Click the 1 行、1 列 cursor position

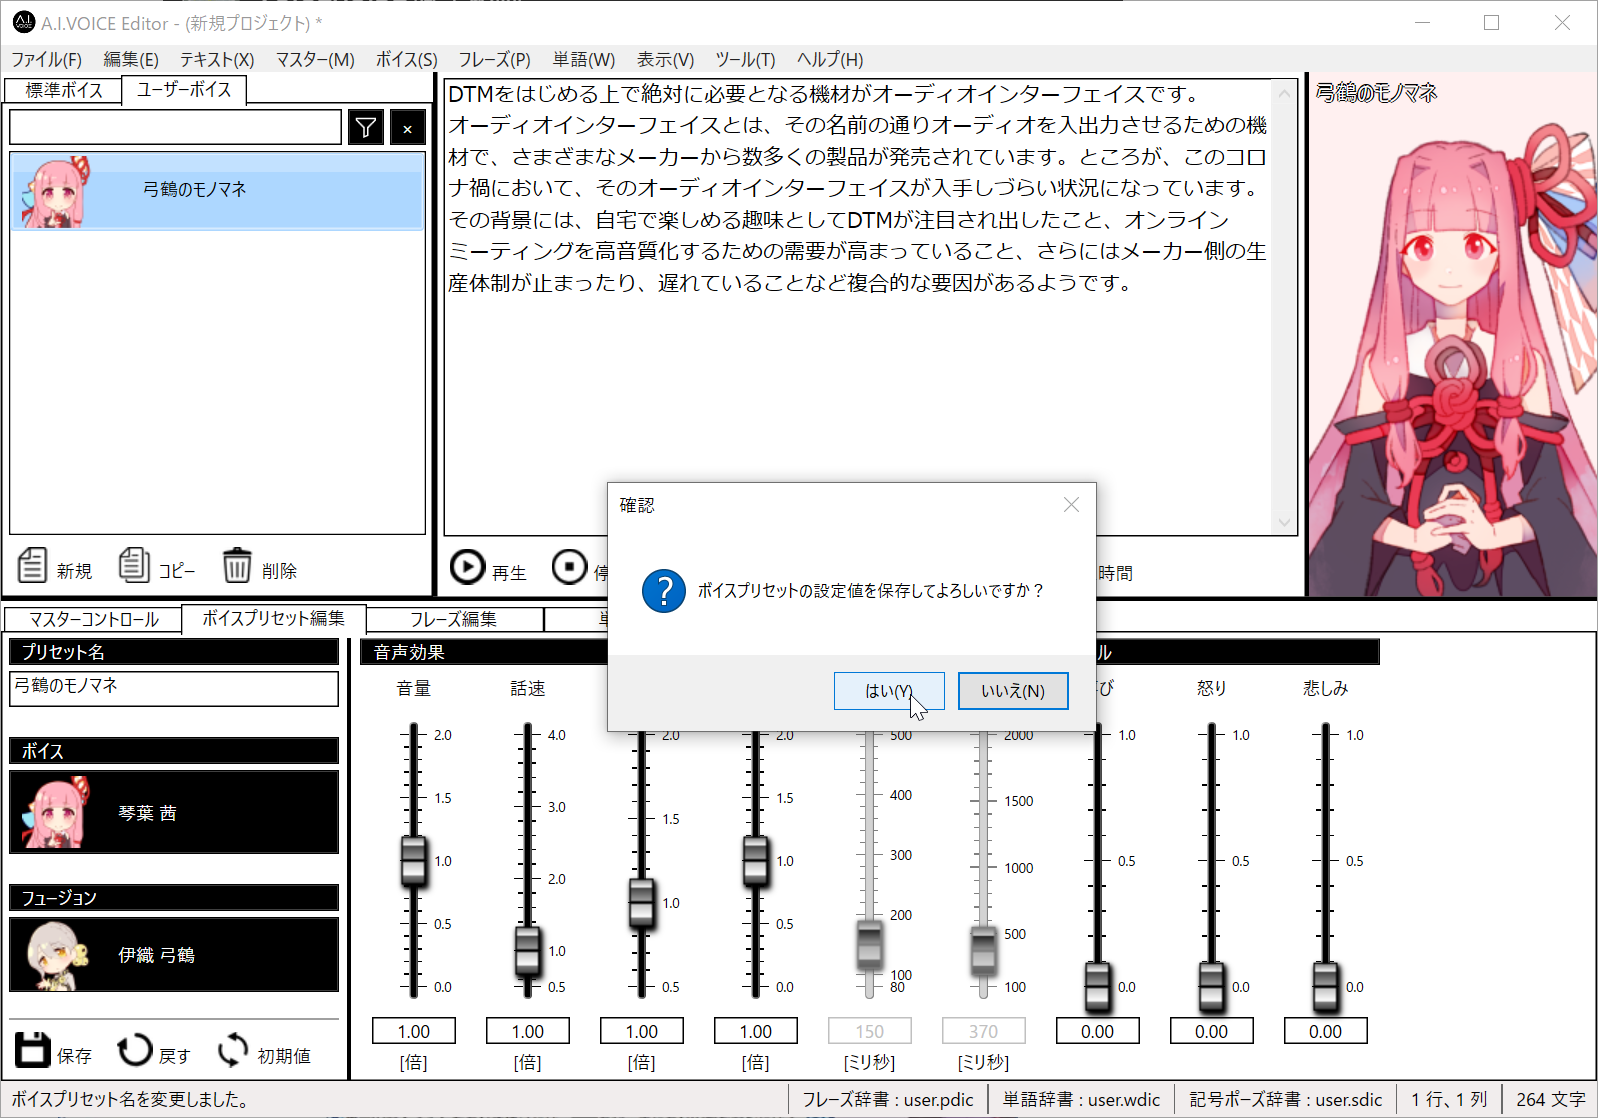pyautogui.click(x=1449, y=1100)
